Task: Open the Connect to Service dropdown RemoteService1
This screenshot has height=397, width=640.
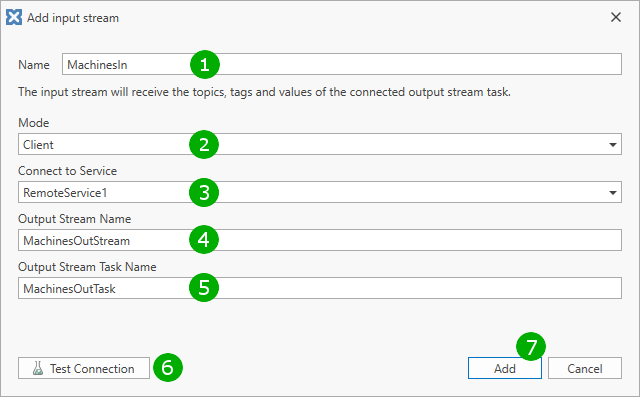Action: [x=320, y=192]
